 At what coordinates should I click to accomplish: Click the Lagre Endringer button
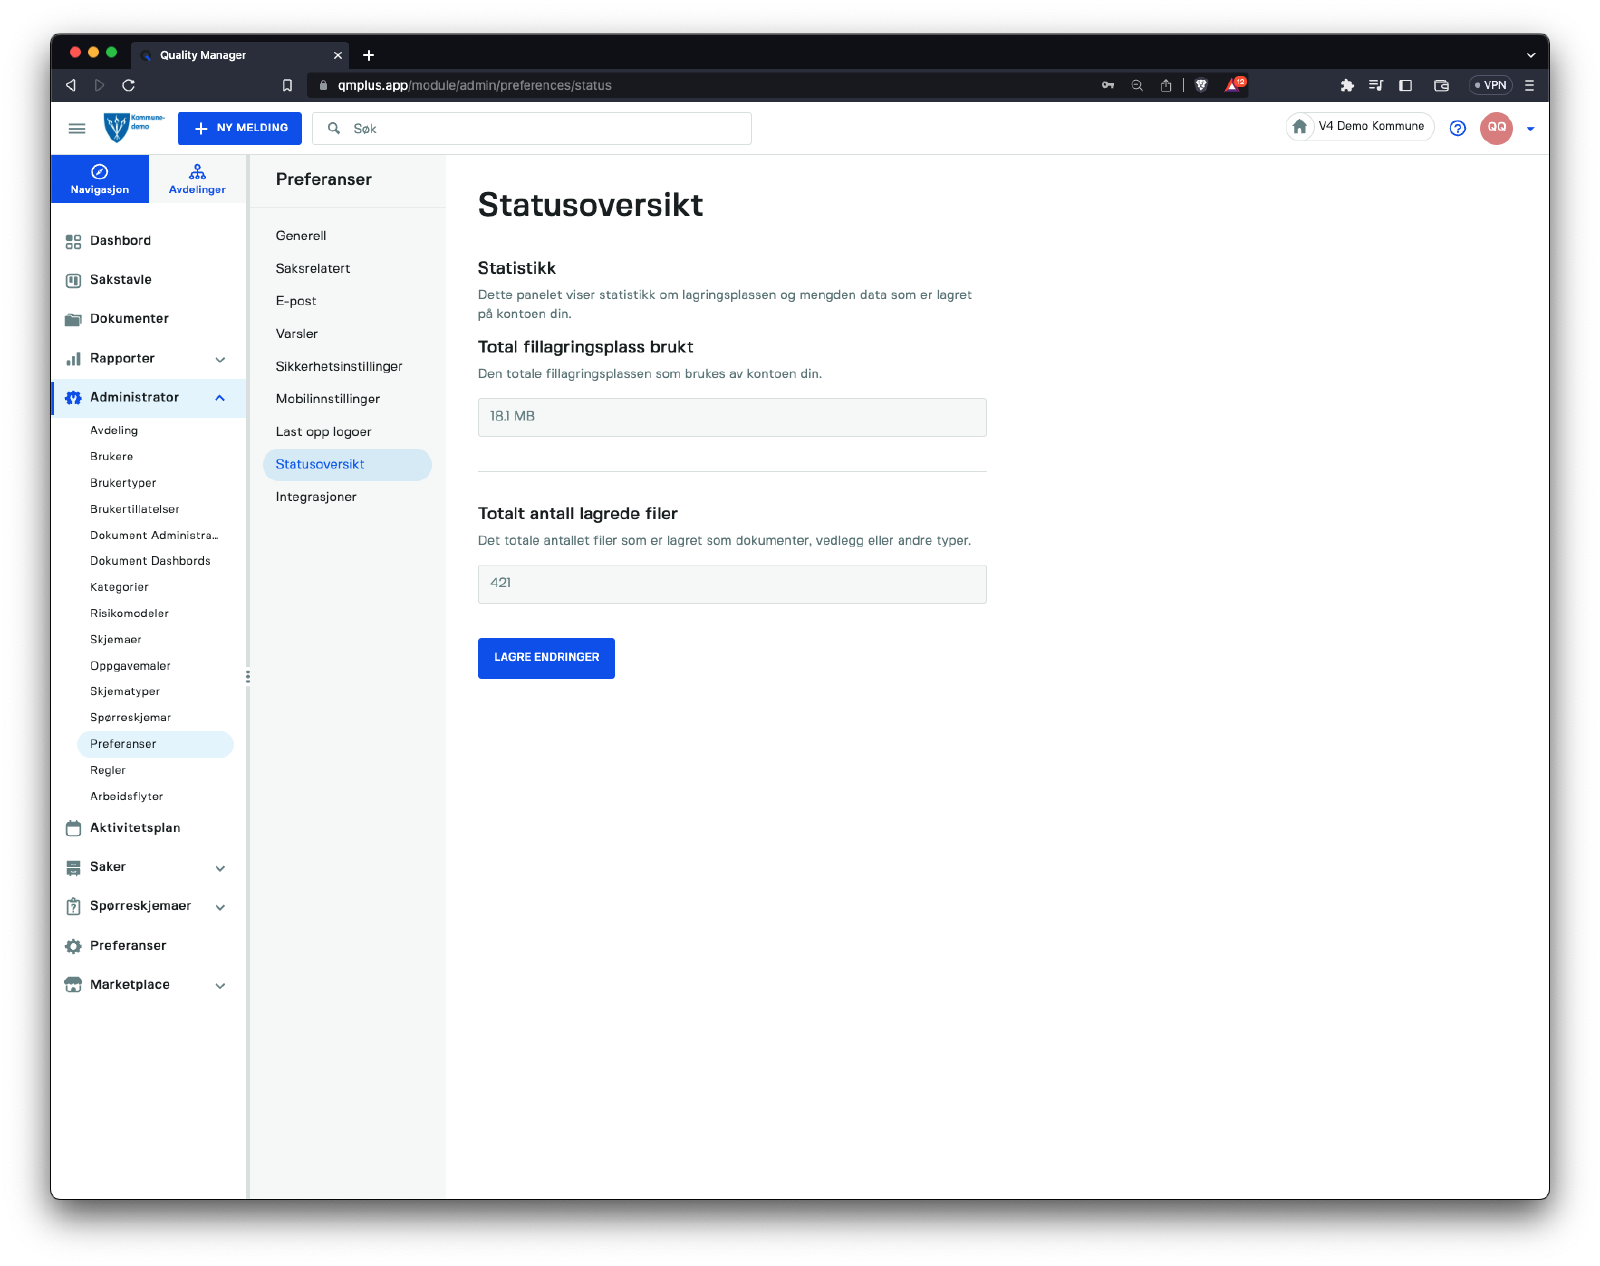point(546,658)
